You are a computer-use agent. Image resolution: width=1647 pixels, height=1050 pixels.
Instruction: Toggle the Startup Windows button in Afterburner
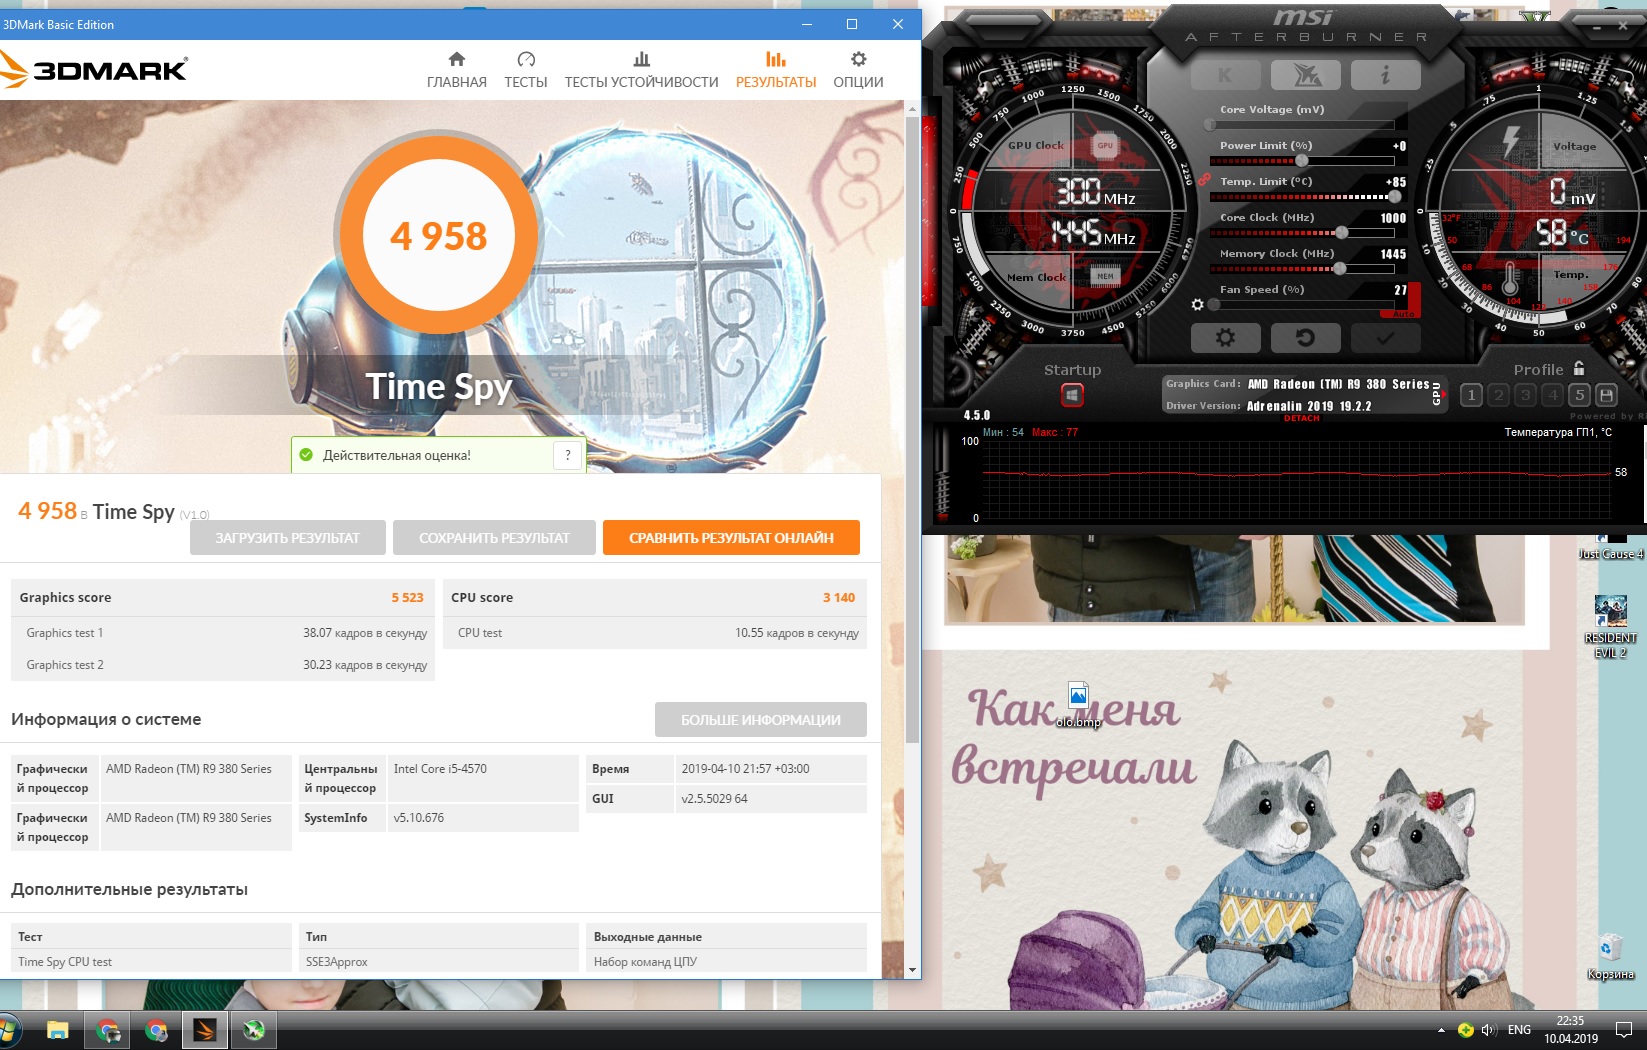tap(1072, 396)
